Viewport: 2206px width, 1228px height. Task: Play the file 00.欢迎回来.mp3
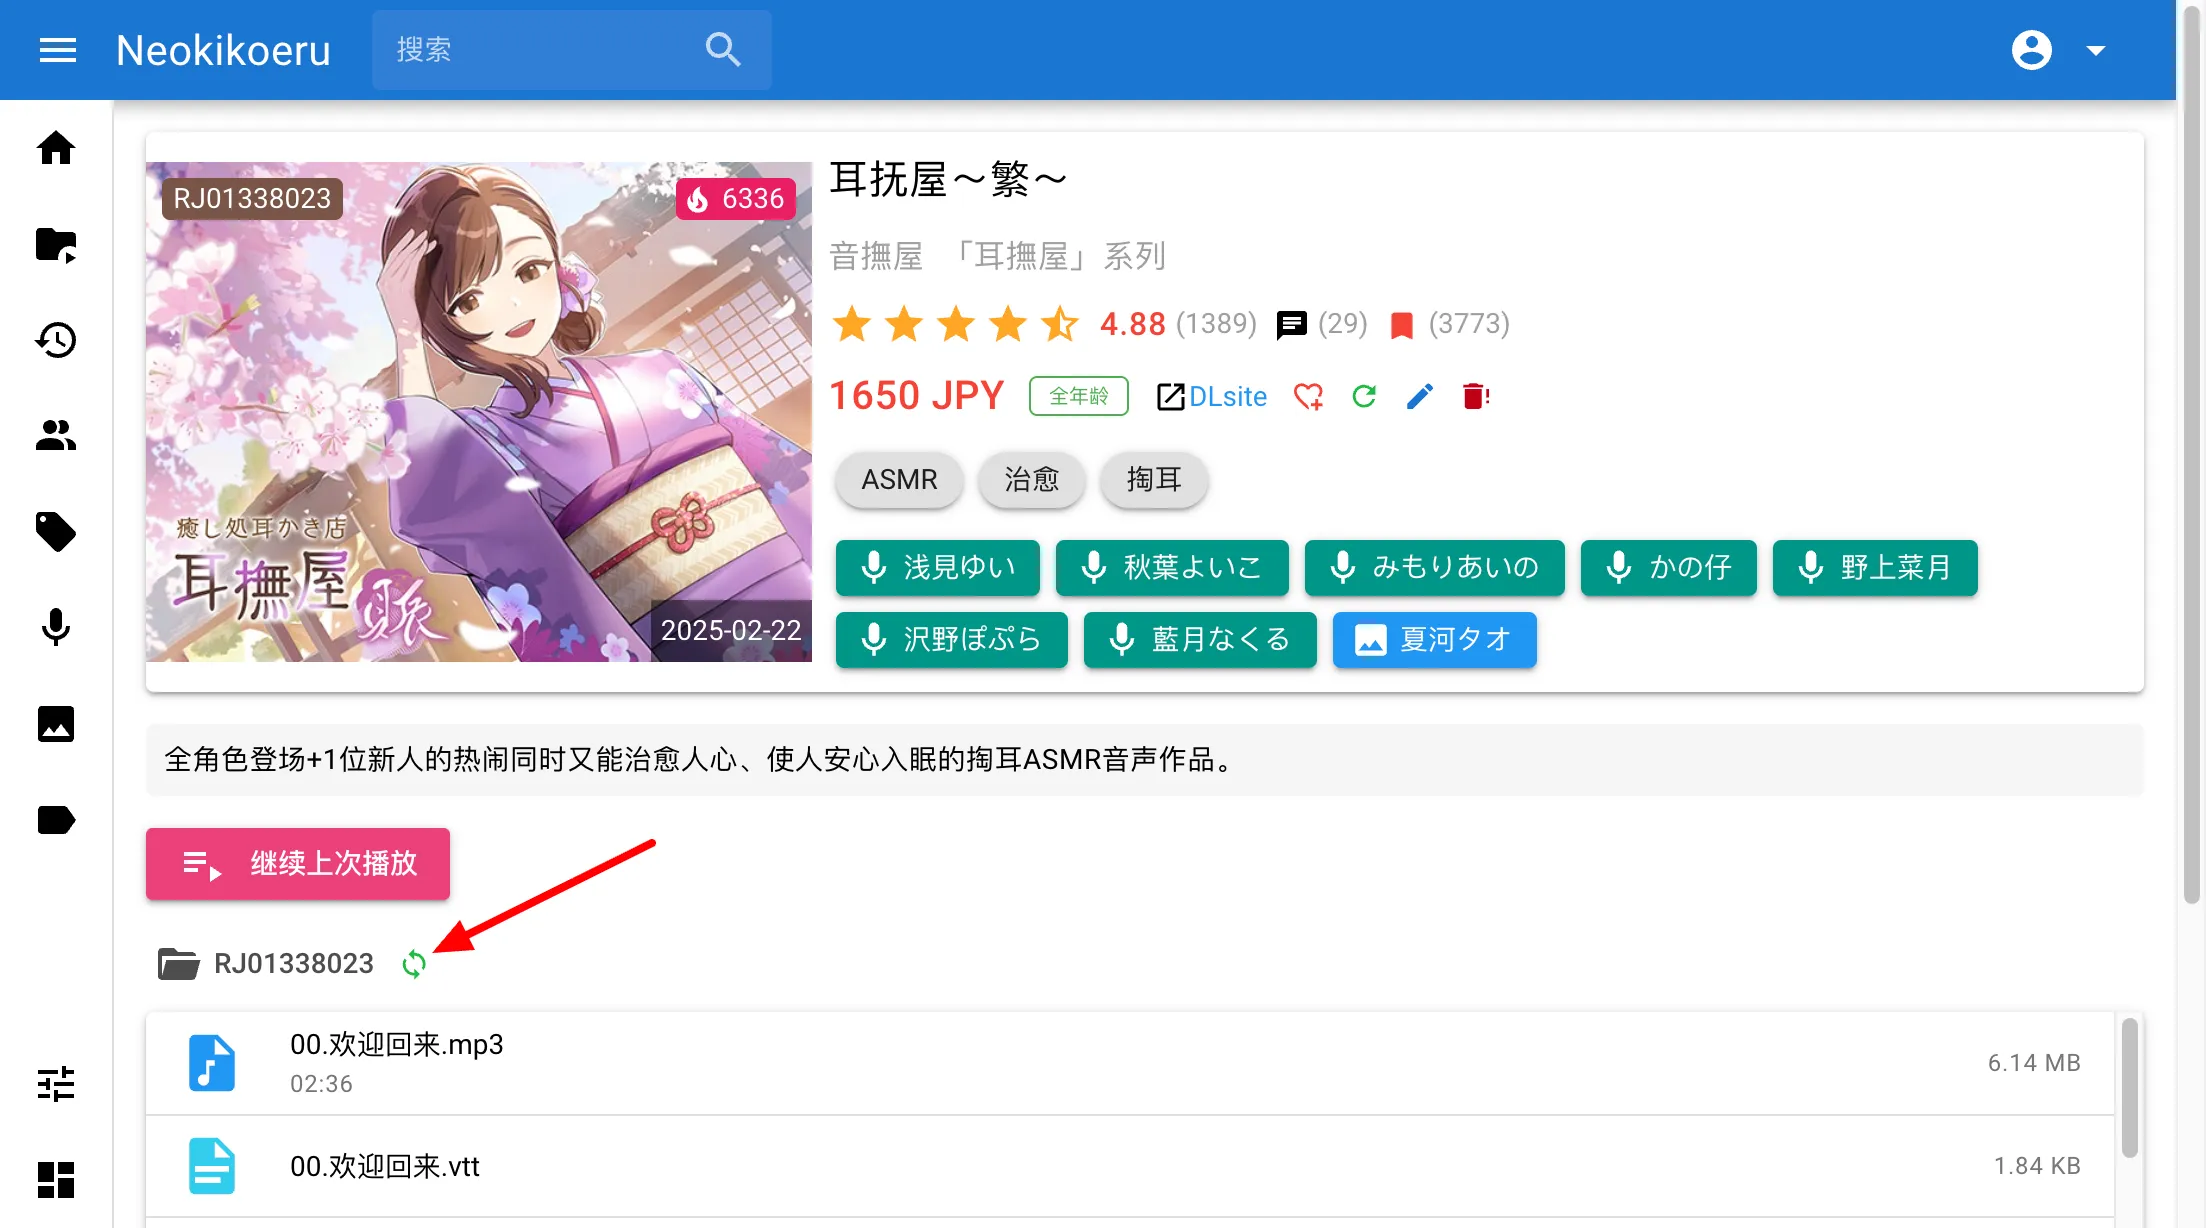1130,1063
